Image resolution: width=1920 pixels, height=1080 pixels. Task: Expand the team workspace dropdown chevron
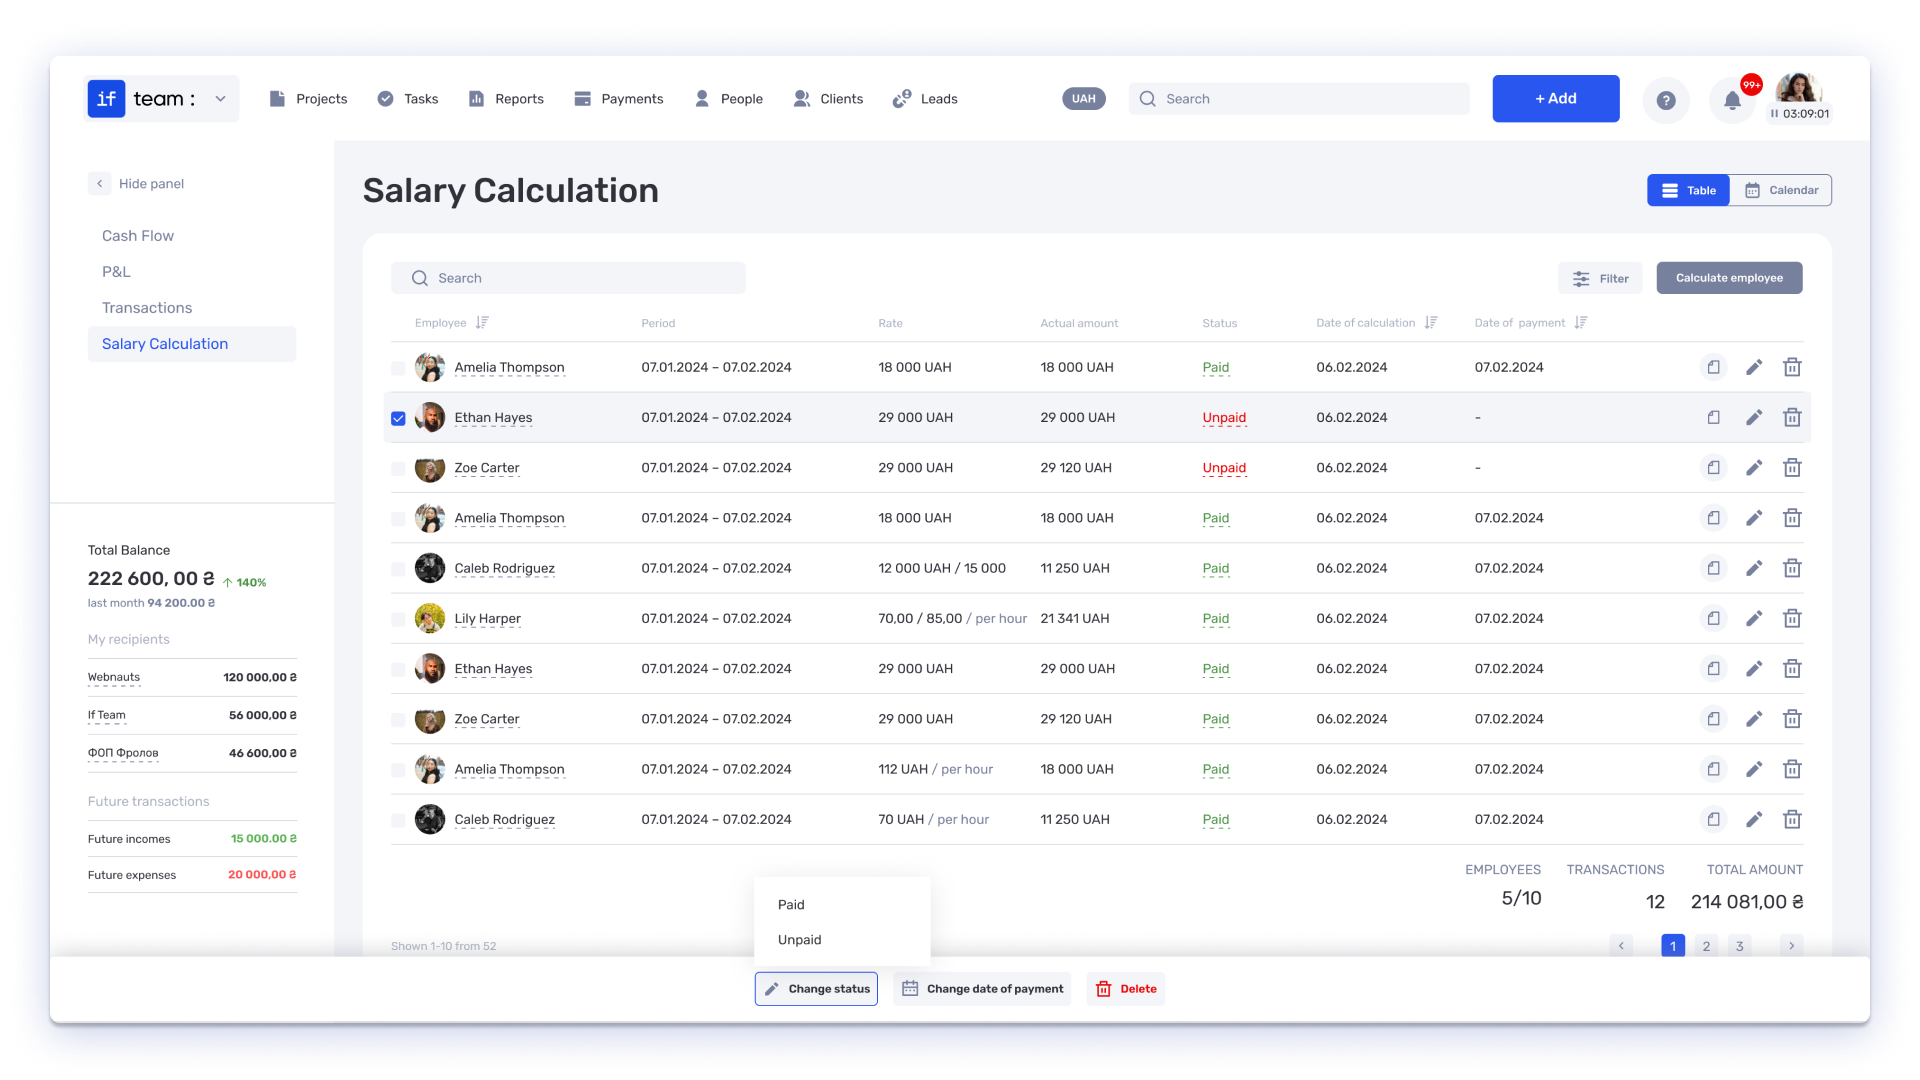click(x=220, y=99)
